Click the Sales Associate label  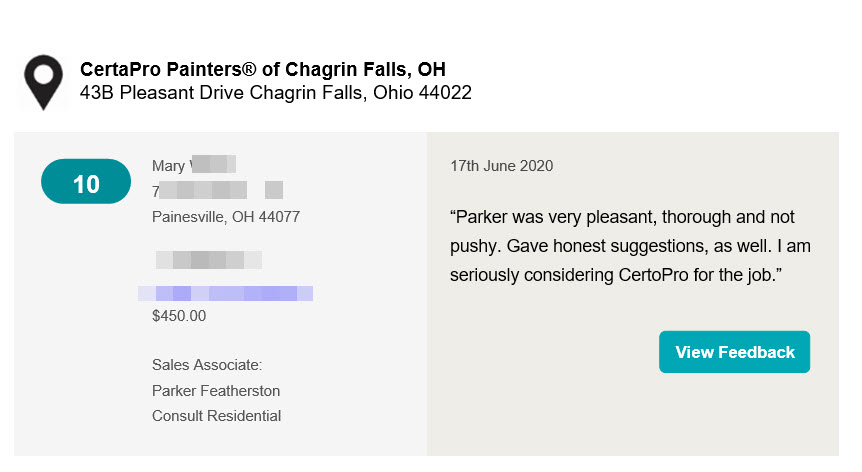(207, 365)
